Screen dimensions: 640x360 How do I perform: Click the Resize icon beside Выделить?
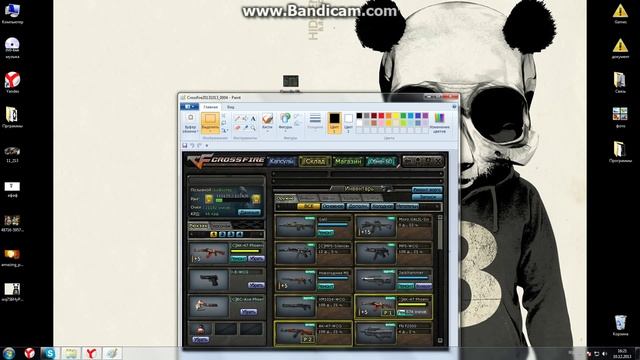[224, 123]
